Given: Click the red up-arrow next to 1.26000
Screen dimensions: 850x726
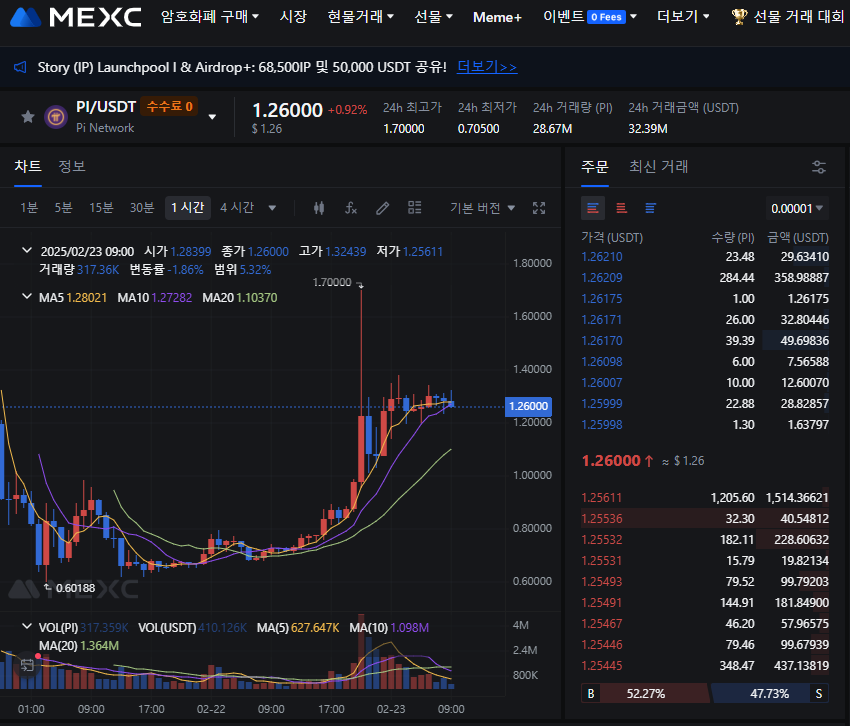Looking at the screenshot, I should point(648,461).
